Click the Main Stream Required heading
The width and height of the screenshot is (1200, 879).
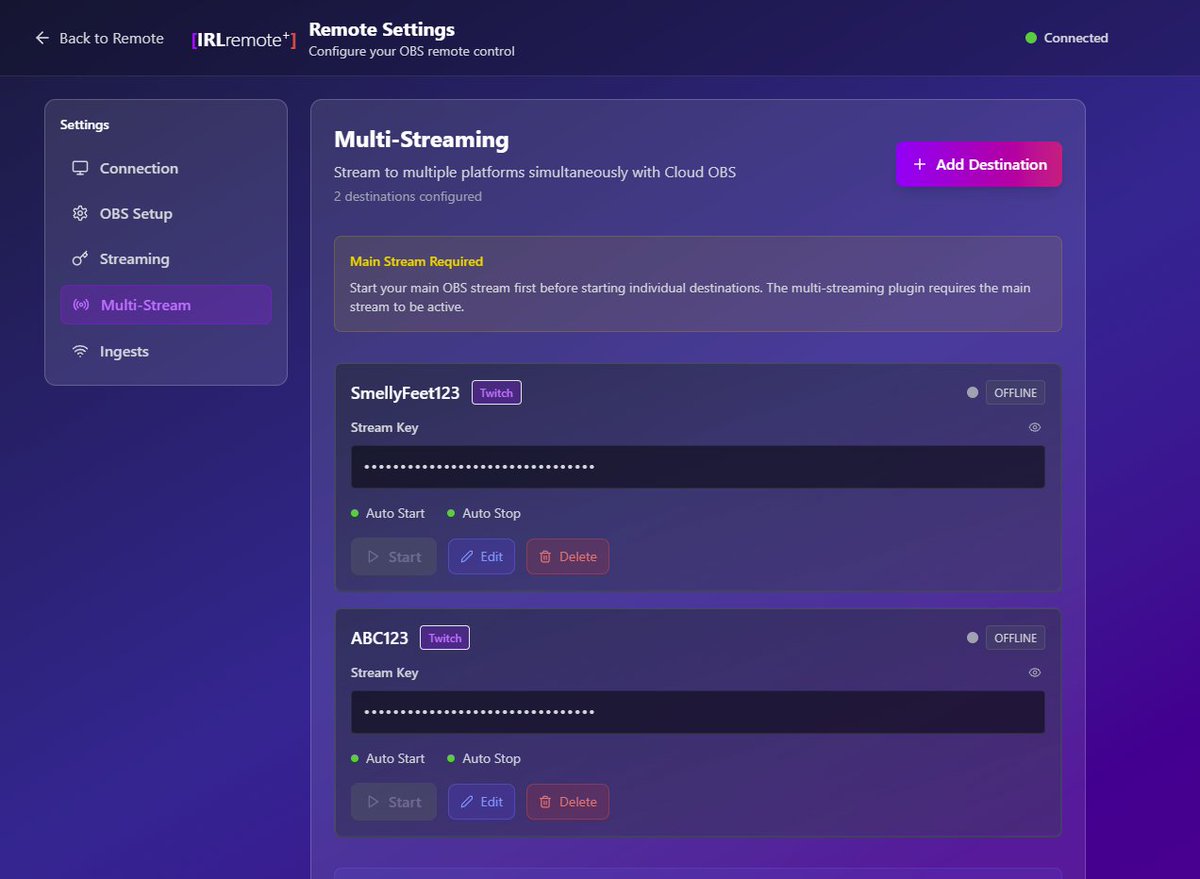[416, 261]
